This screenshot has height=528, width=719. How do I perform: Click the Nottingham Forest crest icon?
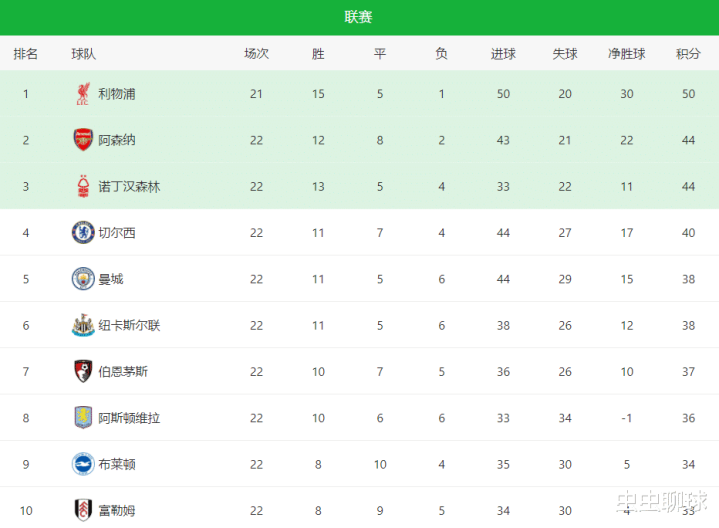(x=83, y=186)
